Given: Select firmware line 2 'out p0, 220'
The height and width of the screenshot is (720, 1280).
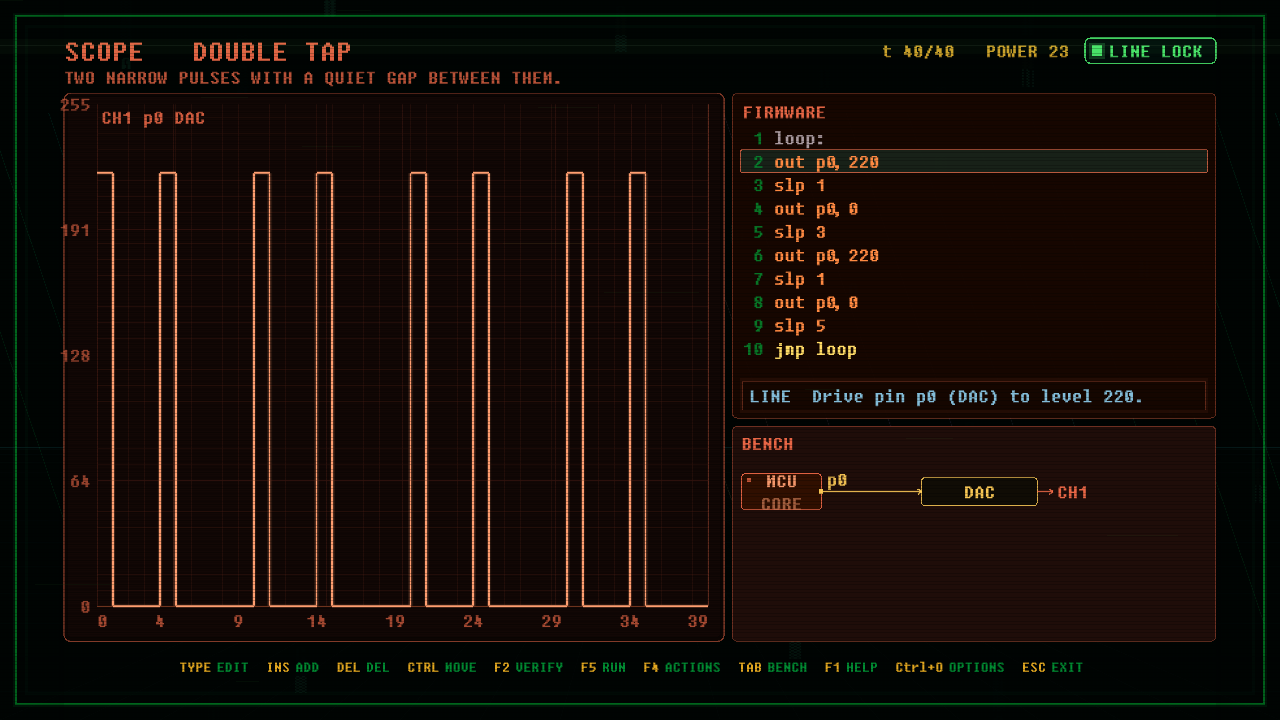Looking at the screenshot, I should tap(974, 162).
